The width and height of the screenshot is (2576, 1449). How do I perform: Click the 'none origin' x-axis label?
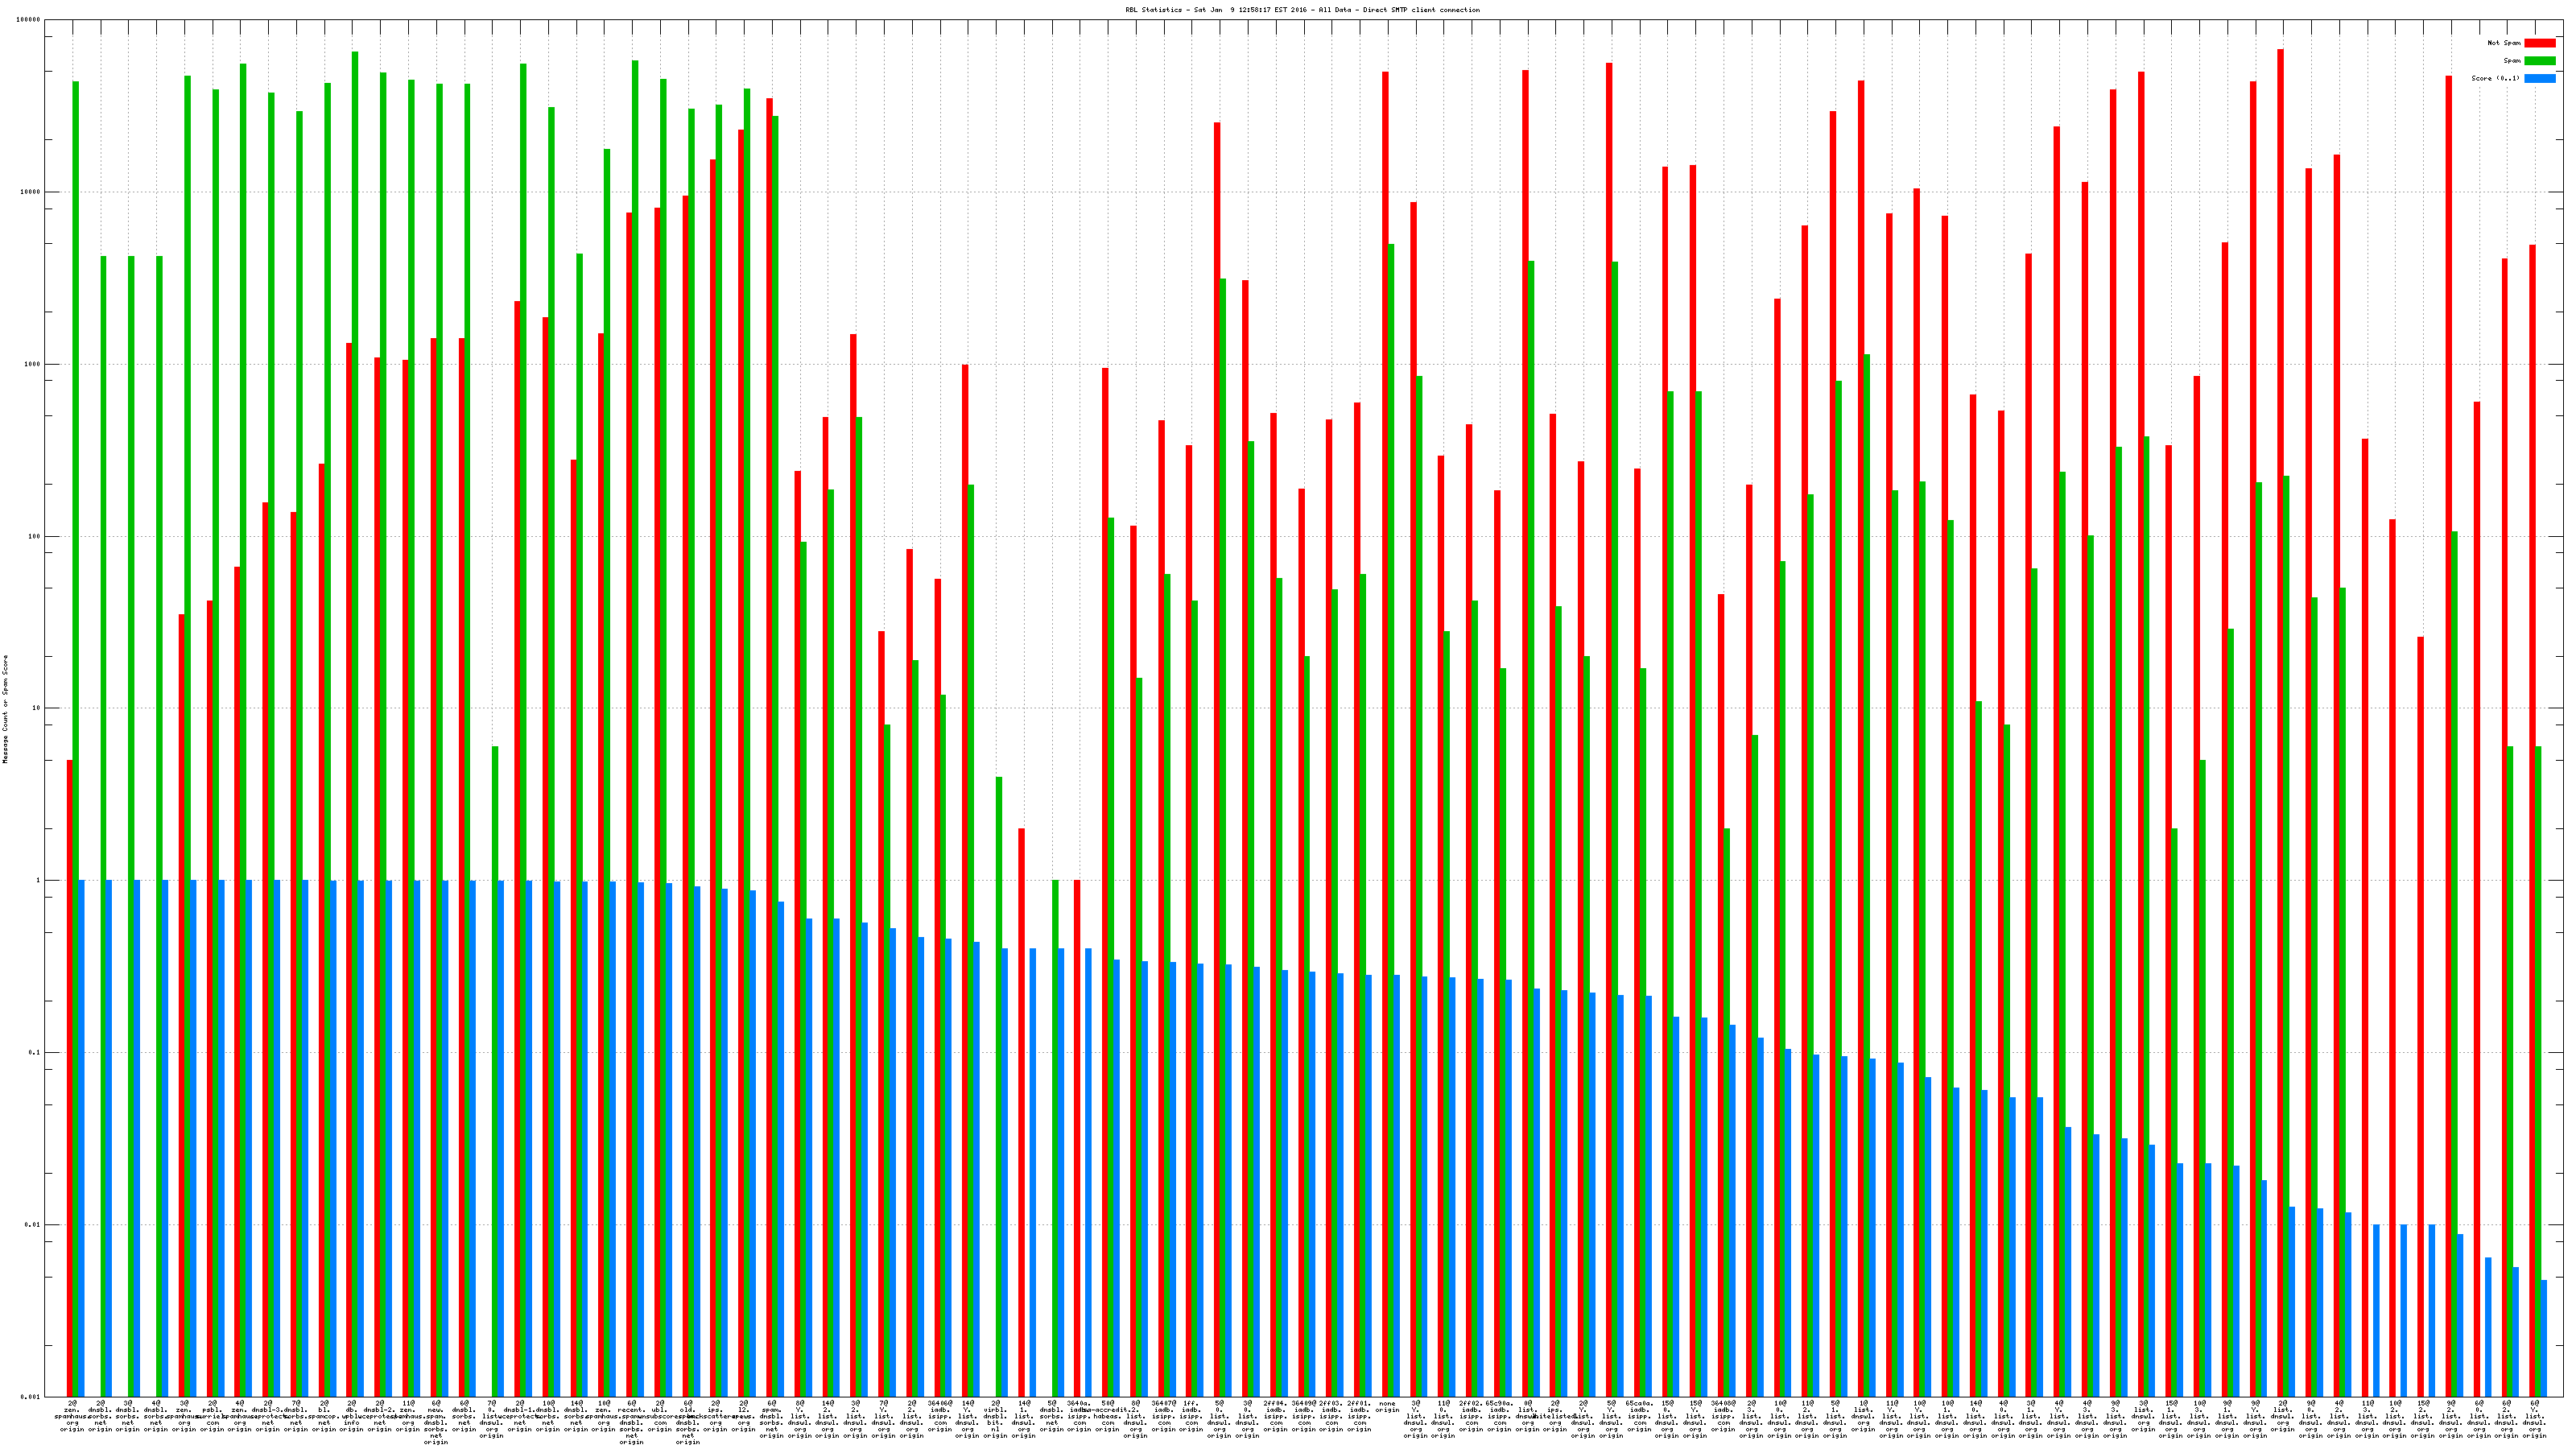(1387, 1406)
